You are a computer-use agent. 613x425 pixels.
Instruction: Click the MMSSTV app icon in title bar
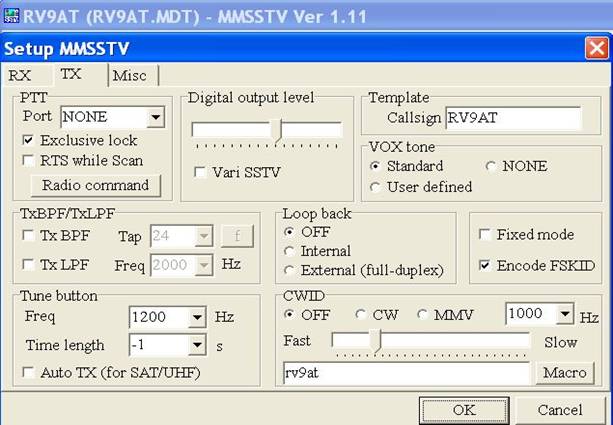pos(11,16)
